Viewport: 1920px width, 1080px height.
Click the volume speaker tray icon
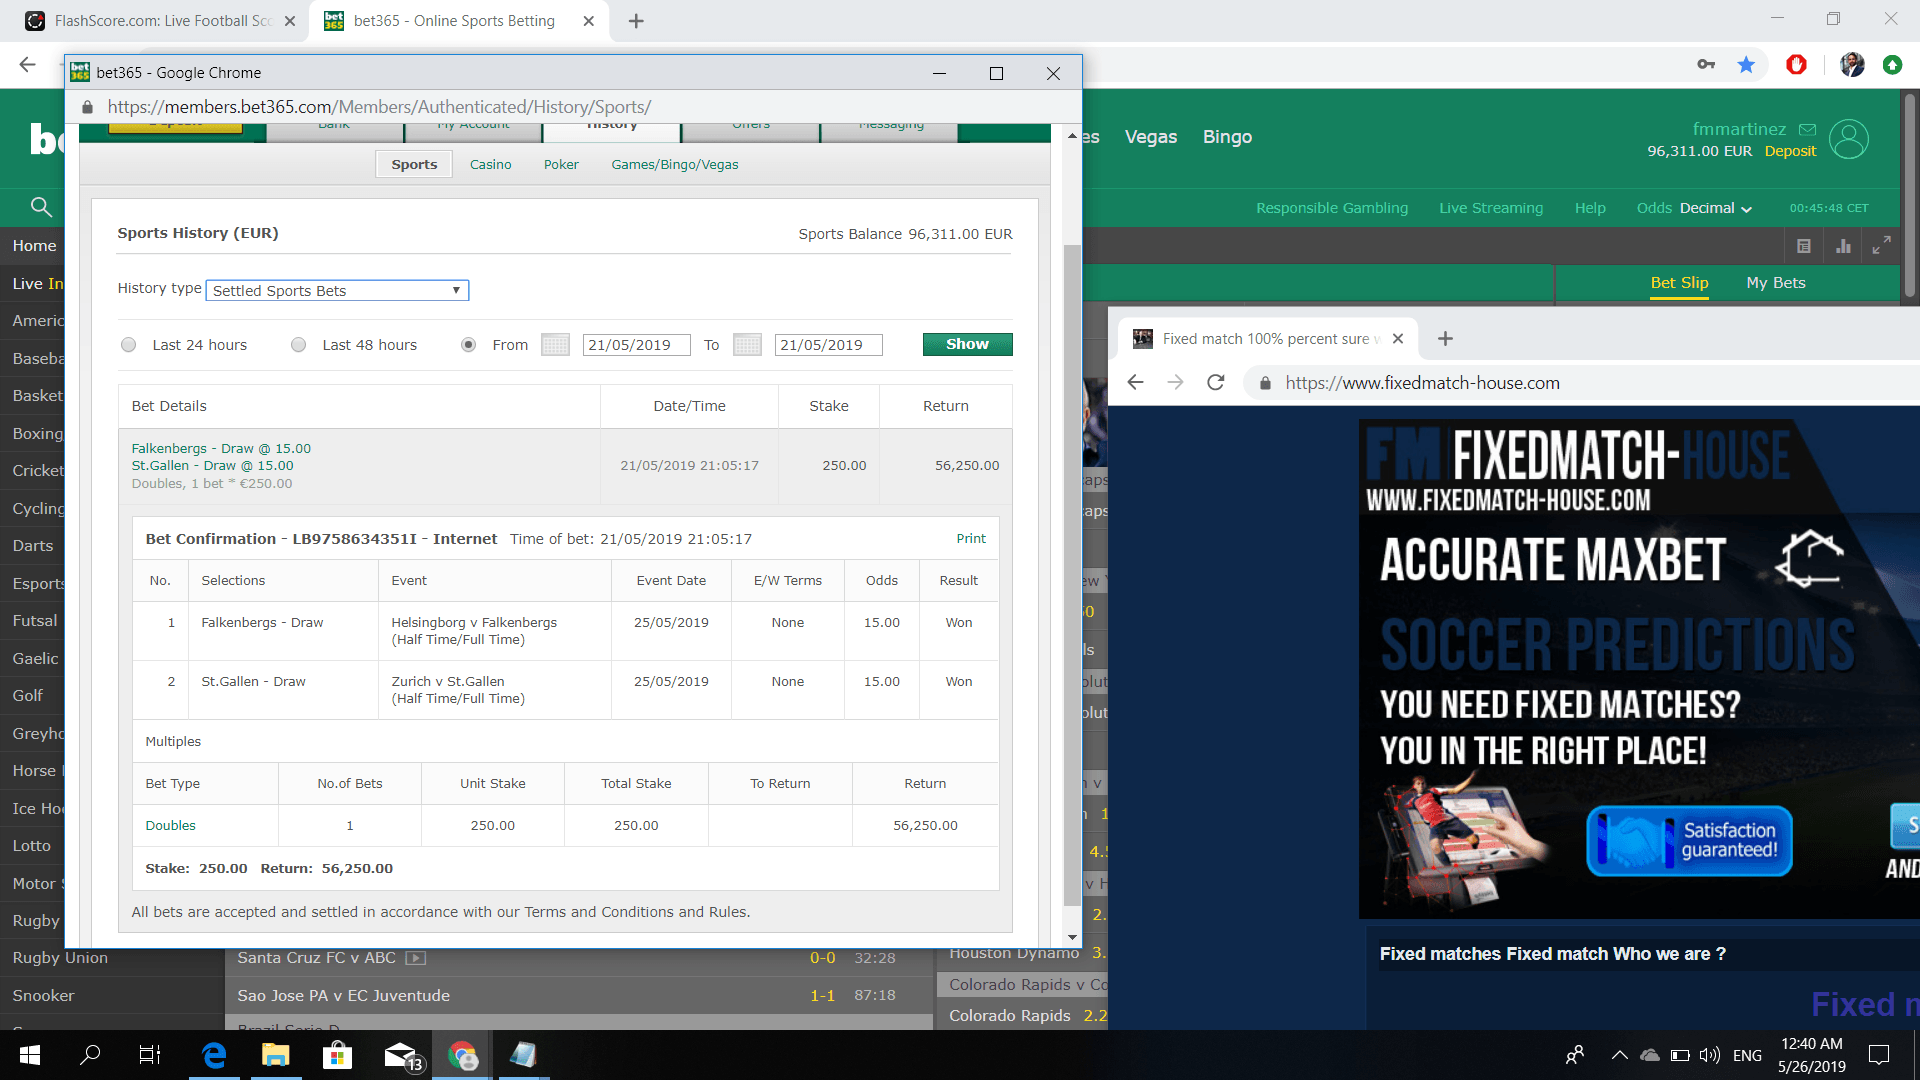[x=1710, y=1055]
